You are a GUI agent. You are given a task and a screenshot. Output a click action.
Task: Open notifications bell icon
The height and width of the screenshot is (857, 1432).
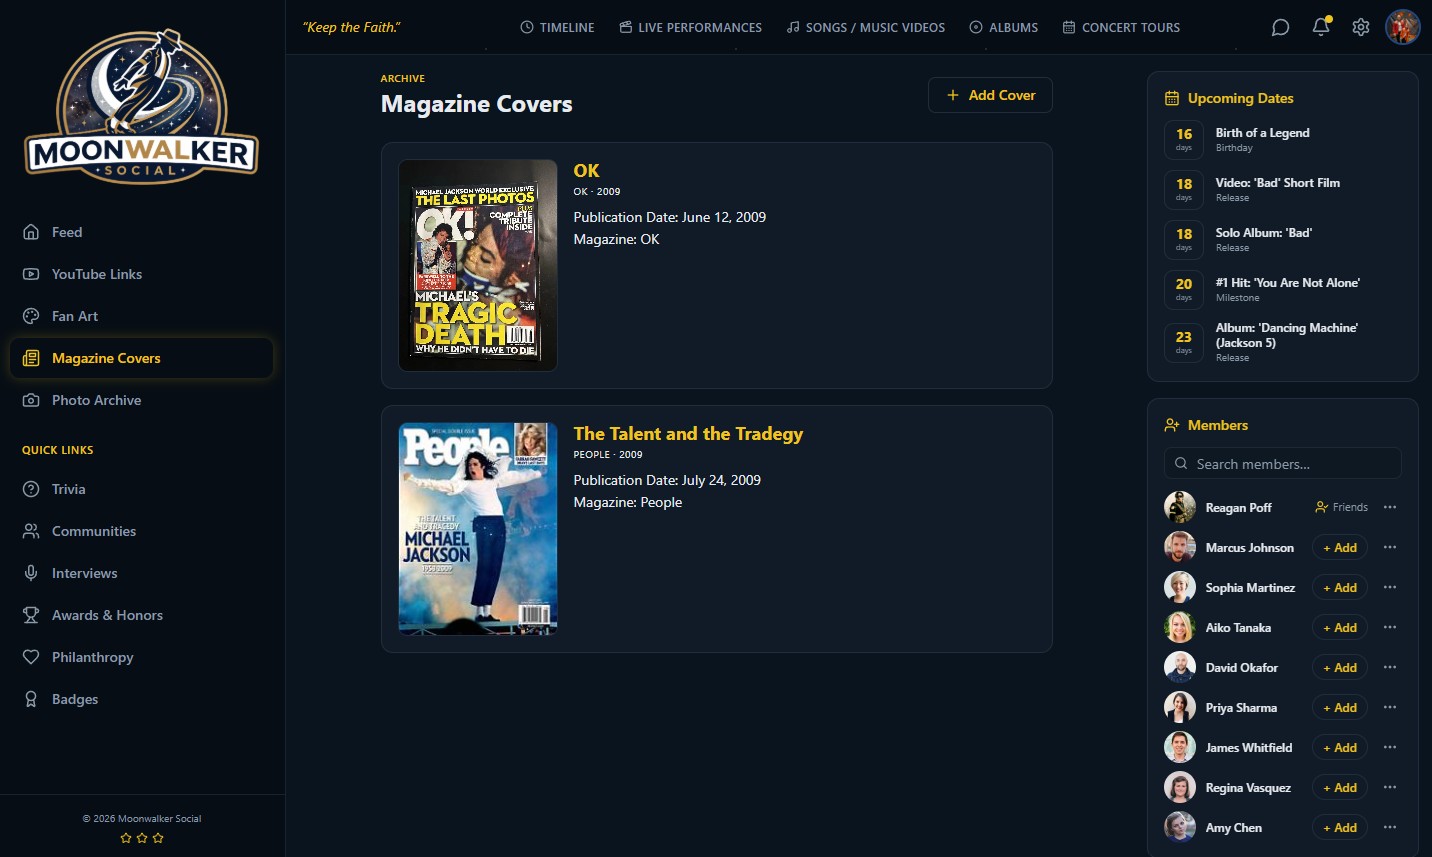pyautogui.click(x=1321, y=27)
